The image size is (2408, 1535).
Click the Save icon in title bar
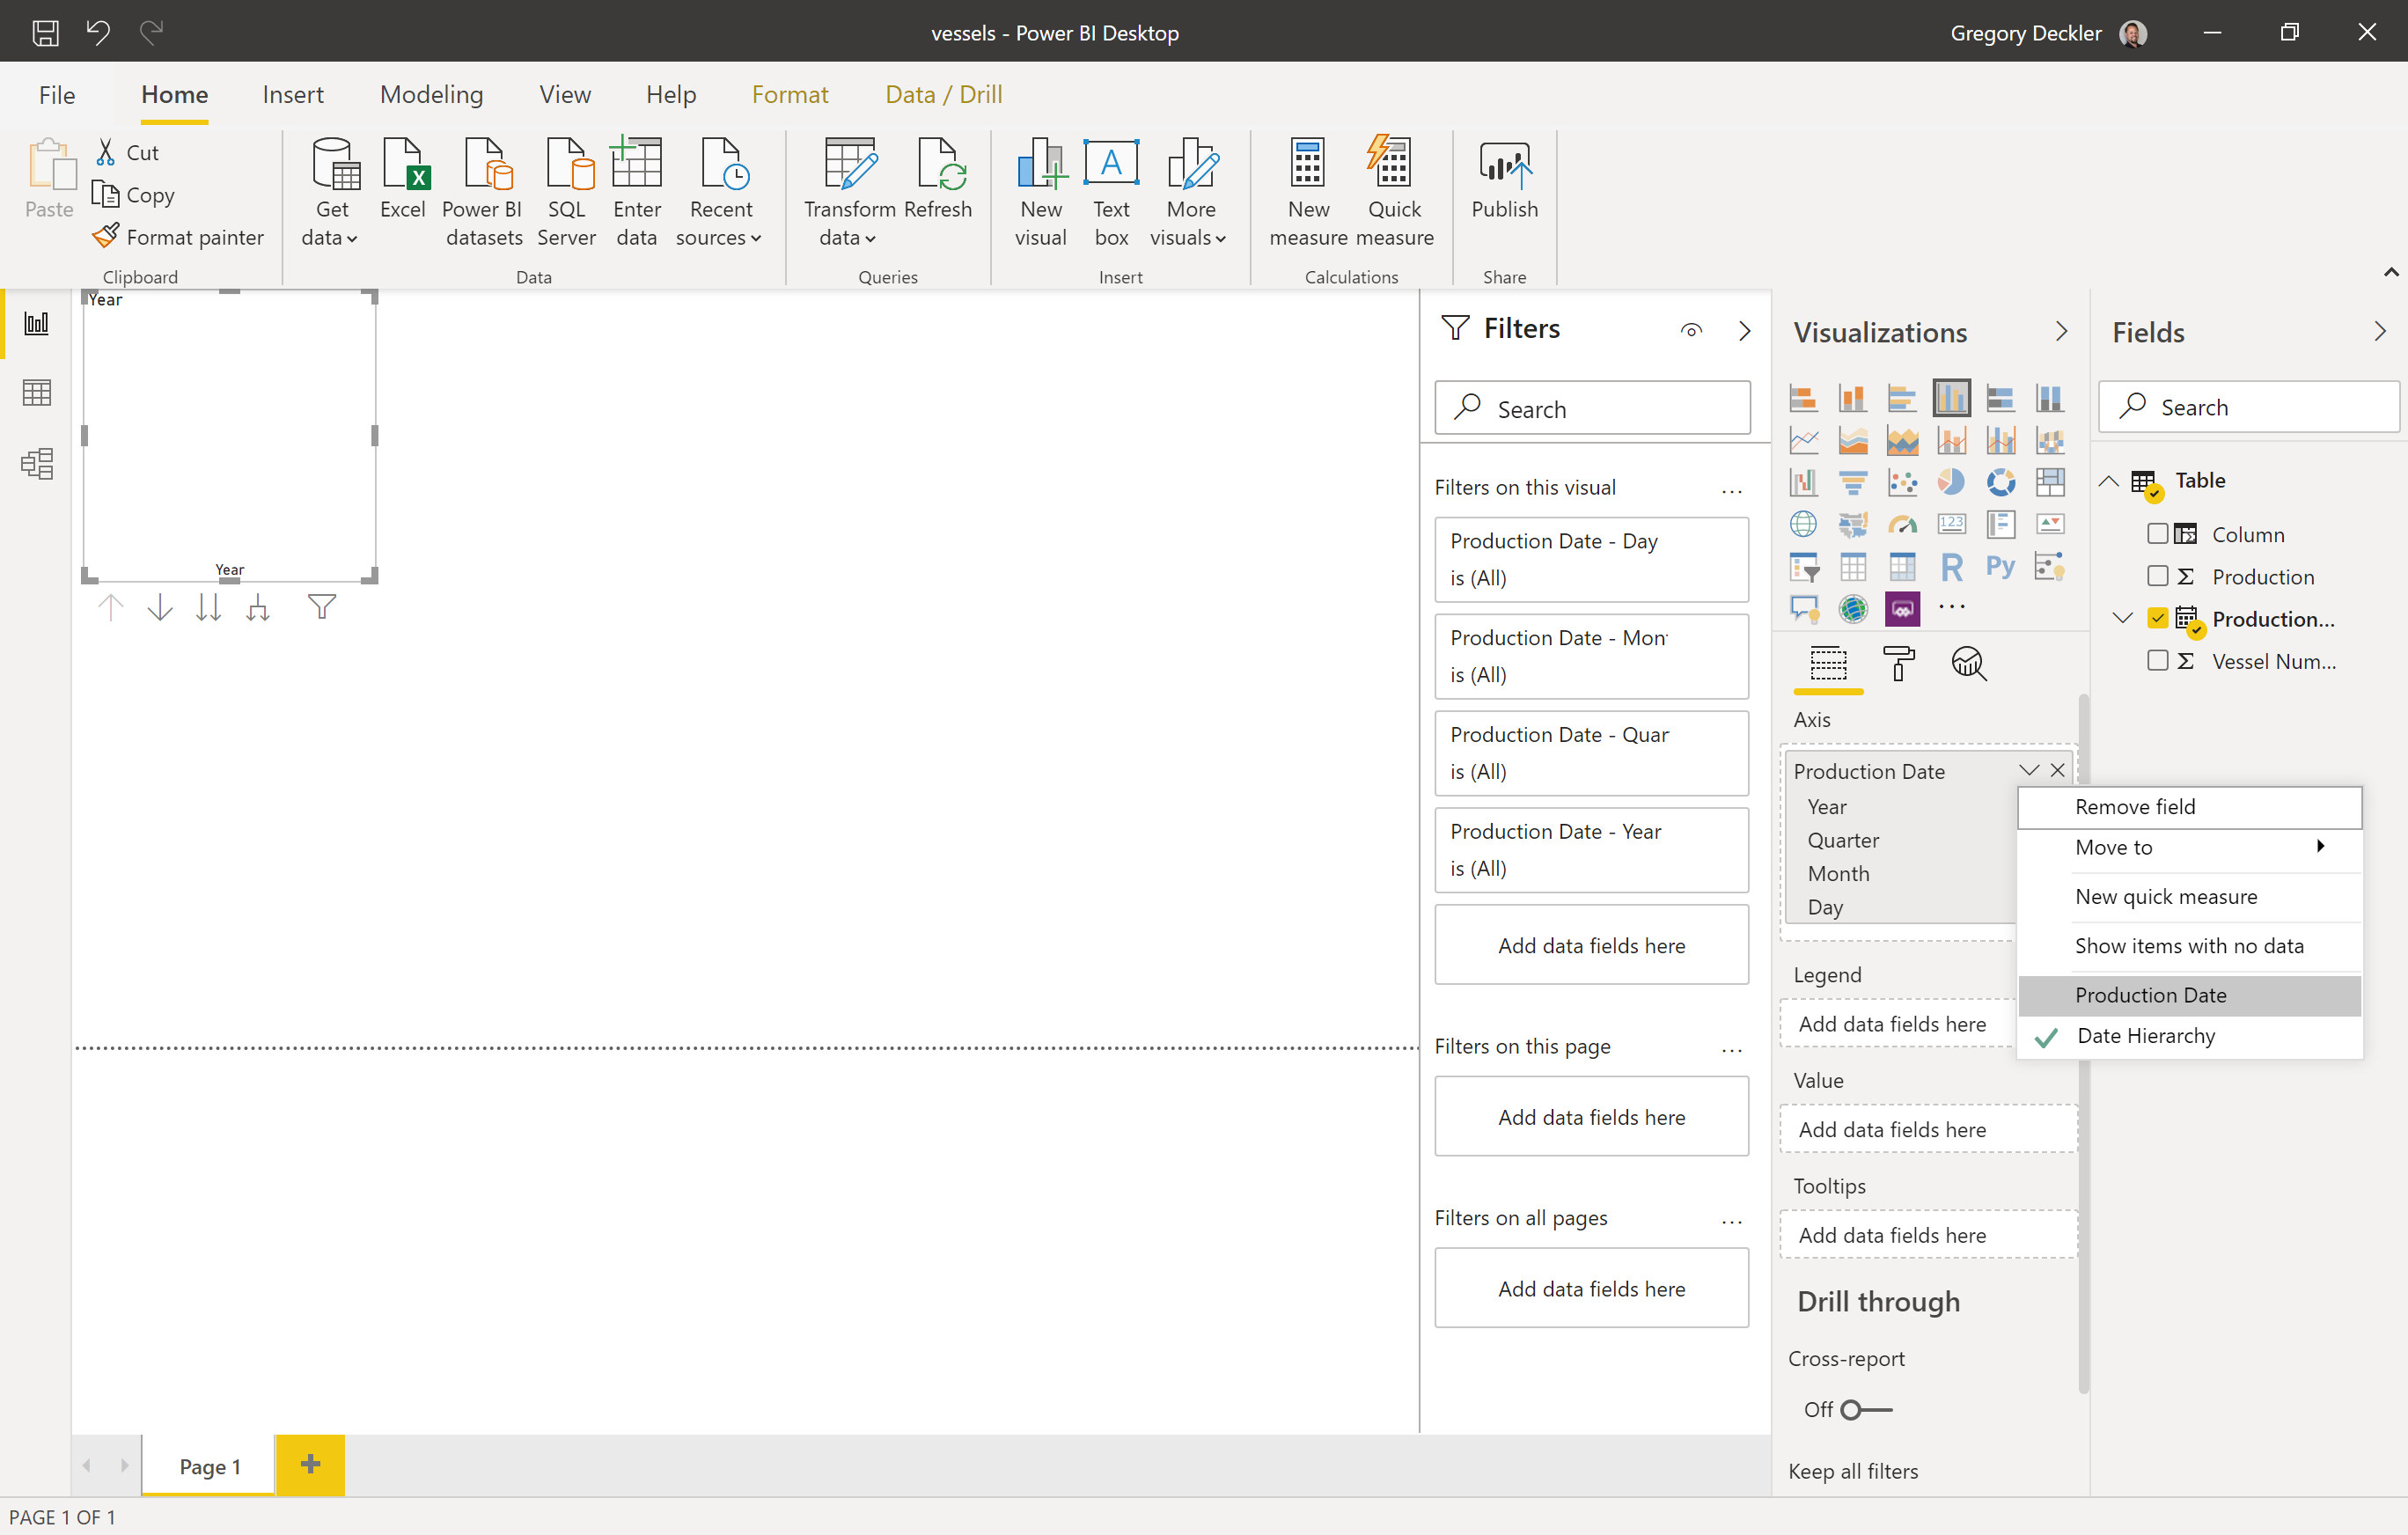[x=45, y=33]
